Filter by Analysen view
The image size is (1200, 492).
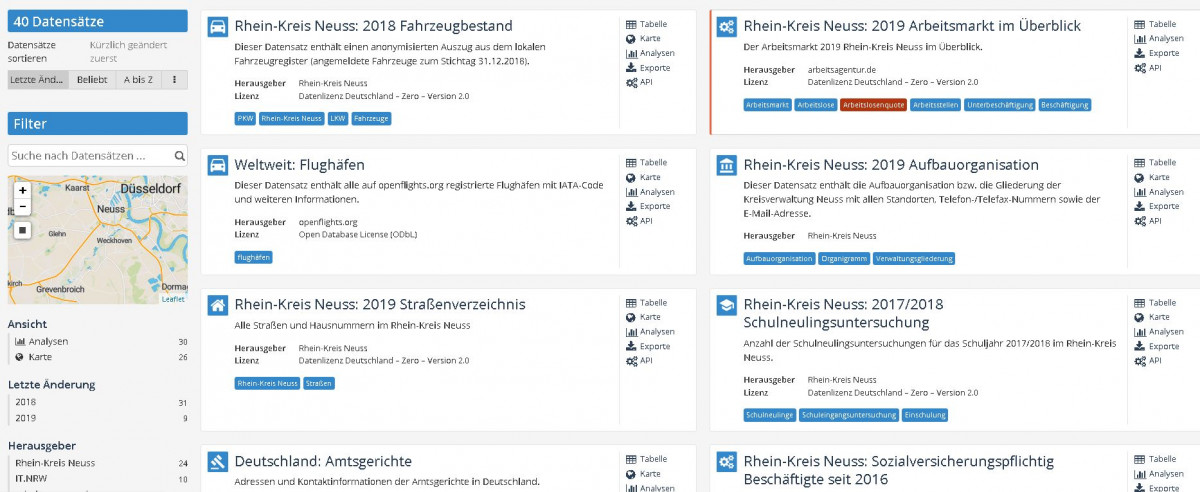pyautogui.click(x=48, y=342)
